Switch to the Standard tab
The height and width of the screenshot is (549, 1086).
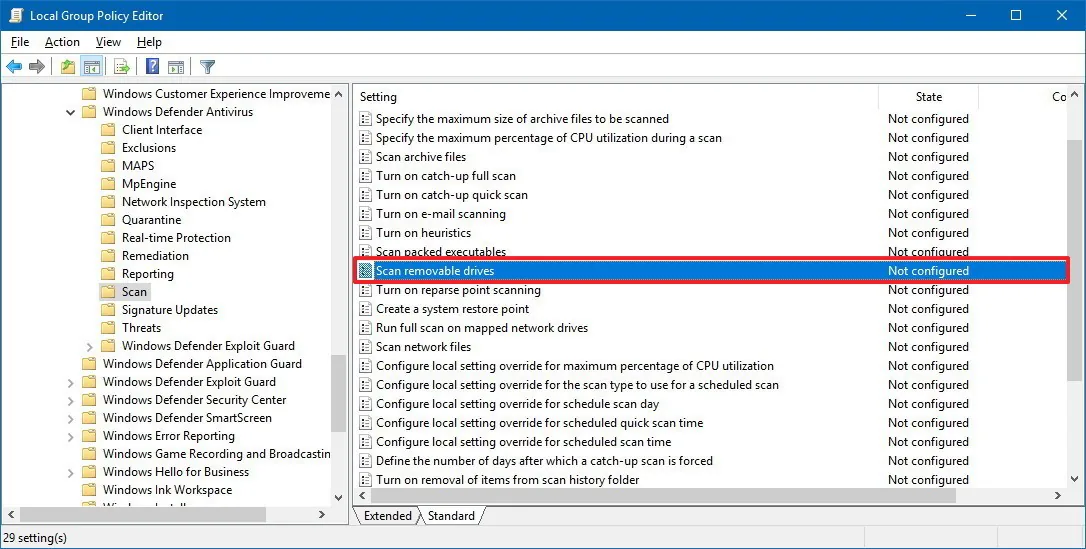click(x=452, y=516)
